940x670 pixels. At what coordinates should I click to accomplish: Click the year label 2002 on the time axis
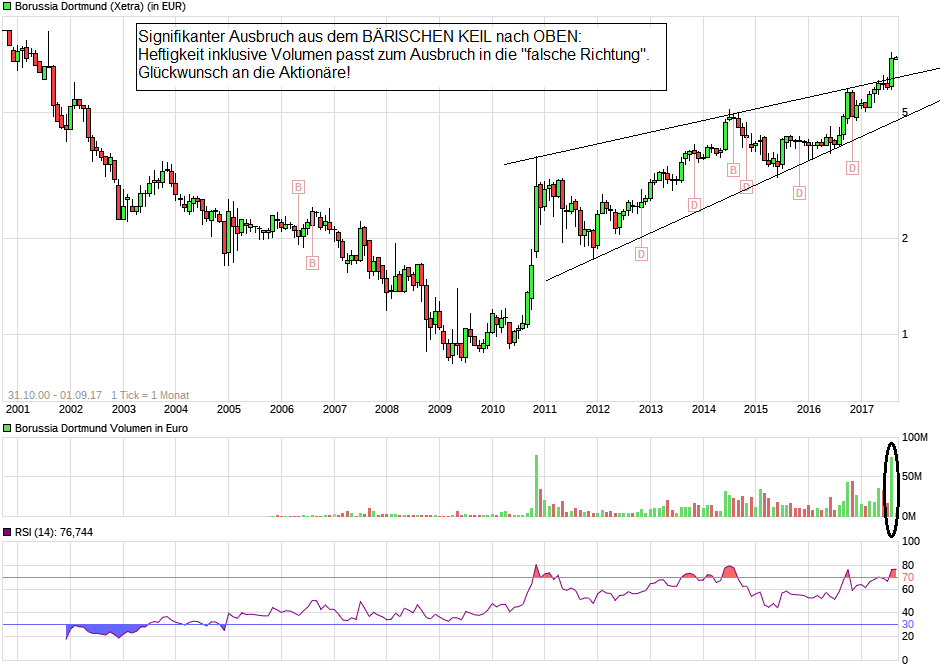click(71, 409)
